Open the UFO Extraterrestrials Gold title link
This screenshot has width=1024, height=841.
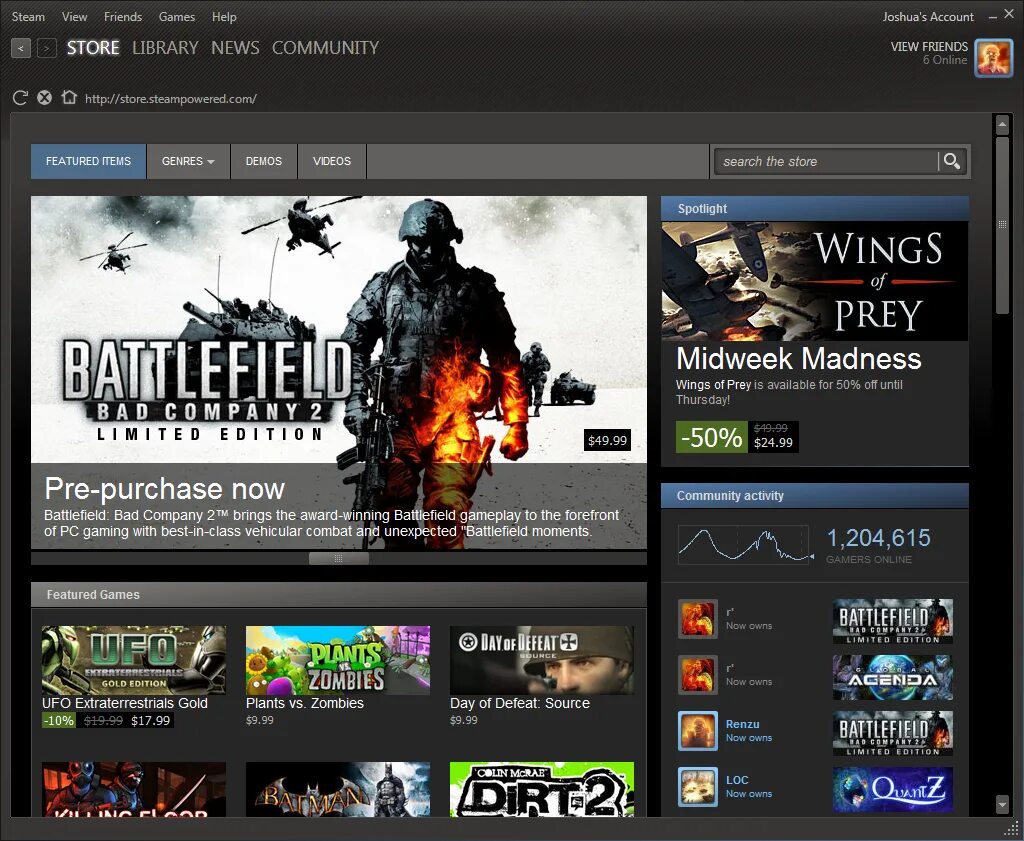coord(125,703)
